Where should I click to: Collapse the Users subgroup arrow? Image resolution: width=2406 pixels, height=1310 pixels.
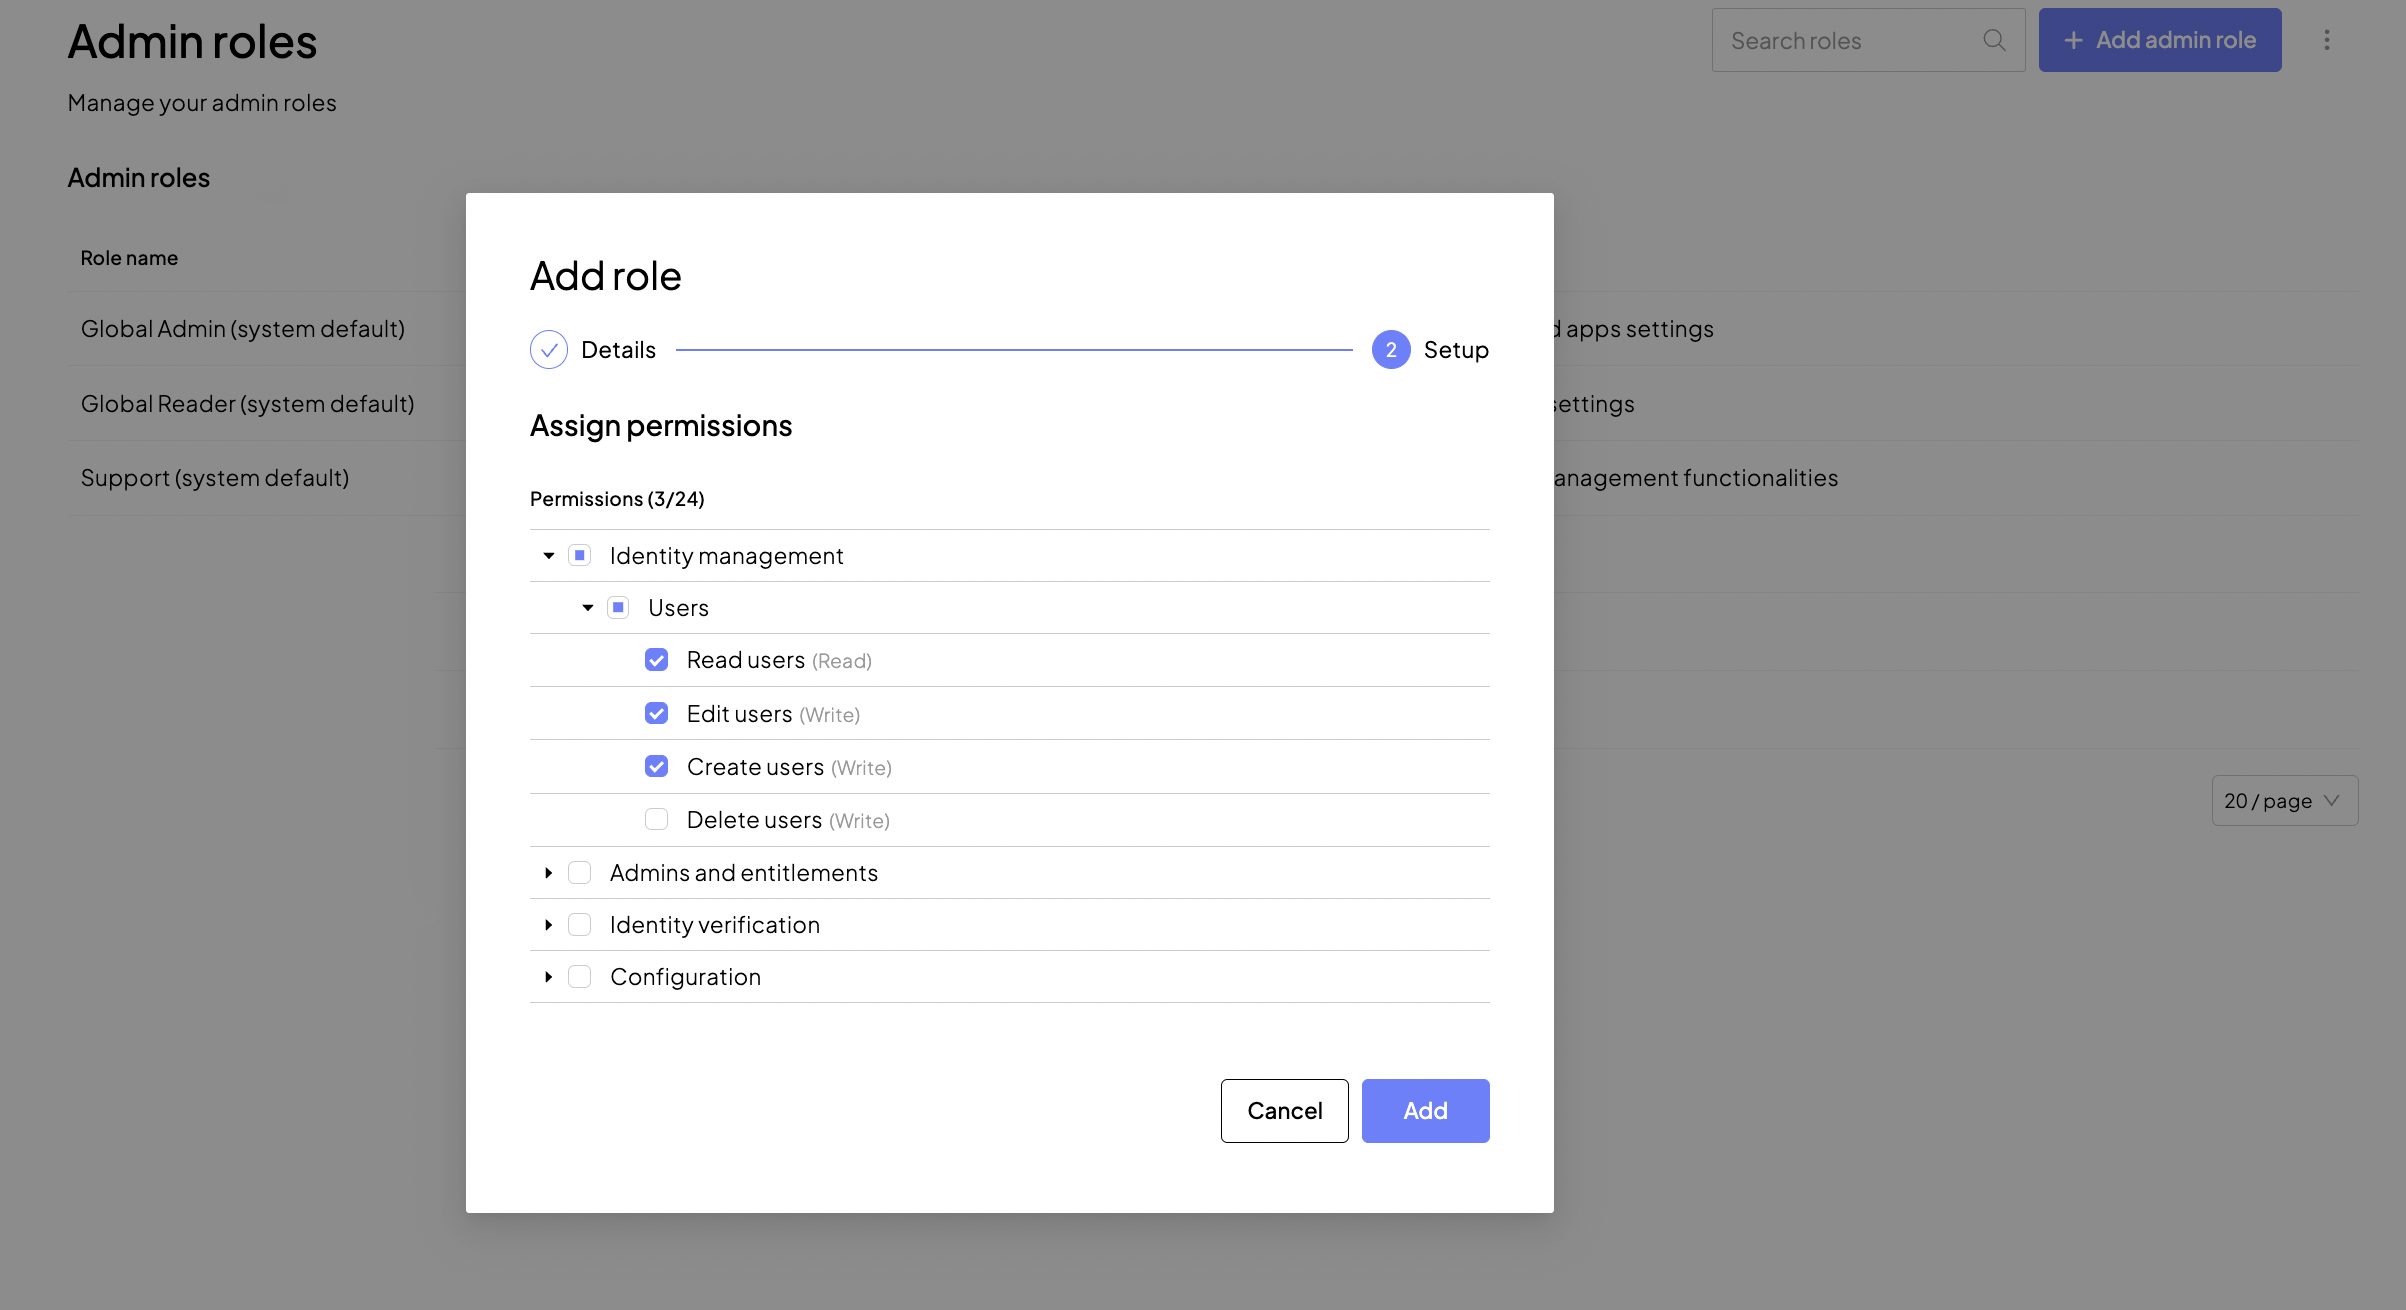588,608
